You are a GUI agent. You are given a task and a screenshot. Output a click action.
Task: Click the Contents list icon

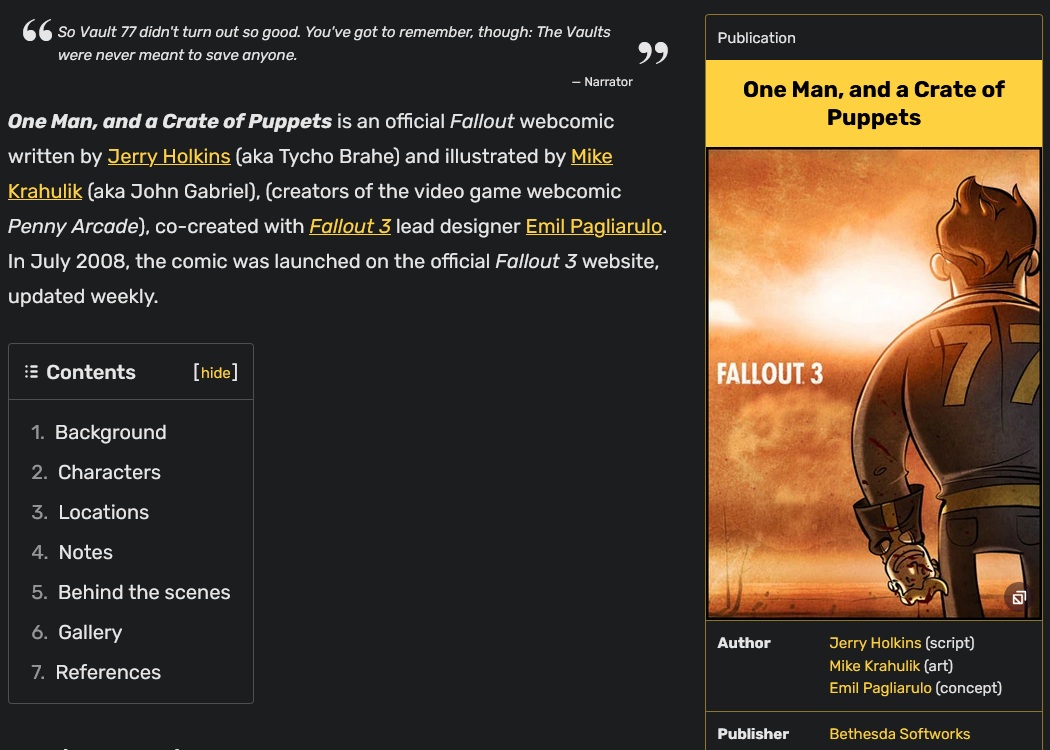pyautogui.click(x=31, y=372)
